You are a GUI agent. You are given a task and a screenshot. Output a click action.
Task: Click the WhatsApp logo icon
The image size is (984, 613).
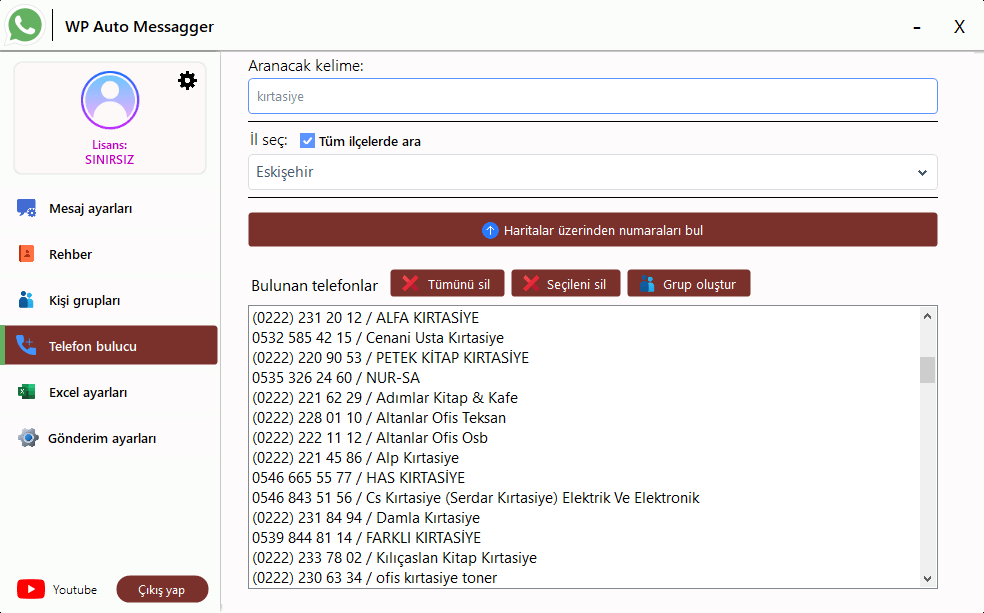(x=24, y=26)
